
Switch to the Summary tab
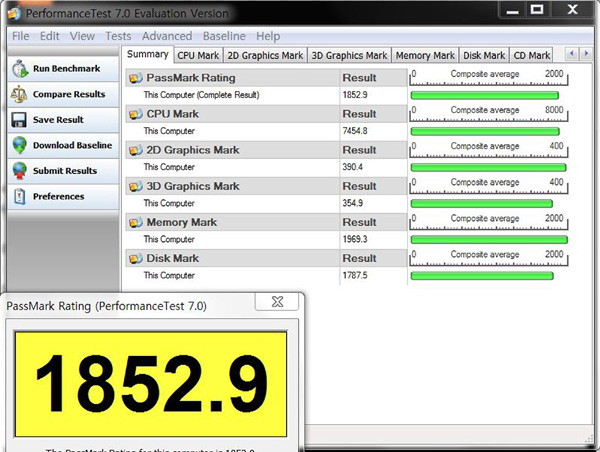pos(147,54)
